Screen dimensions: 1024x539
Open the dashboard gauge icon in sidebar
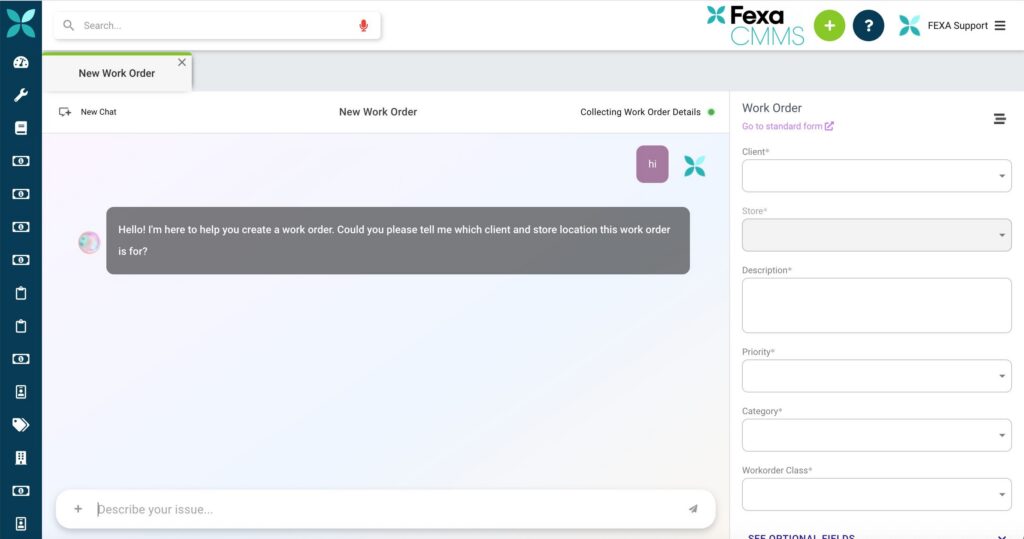(21, 62)
